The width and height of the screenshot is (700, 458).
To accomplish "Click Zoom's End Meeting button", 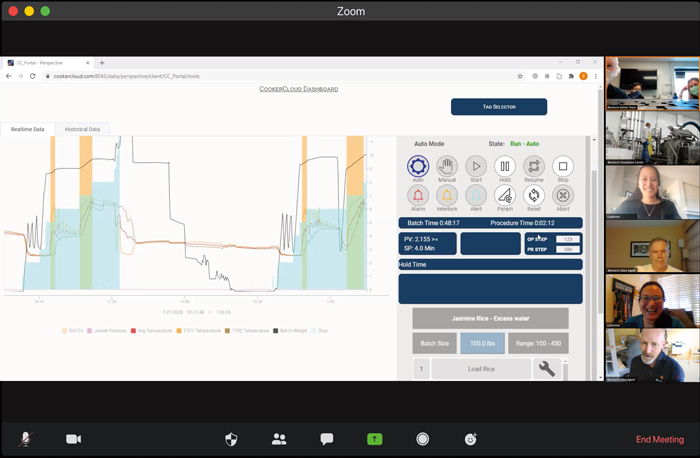I will click(x=659, y=439).
